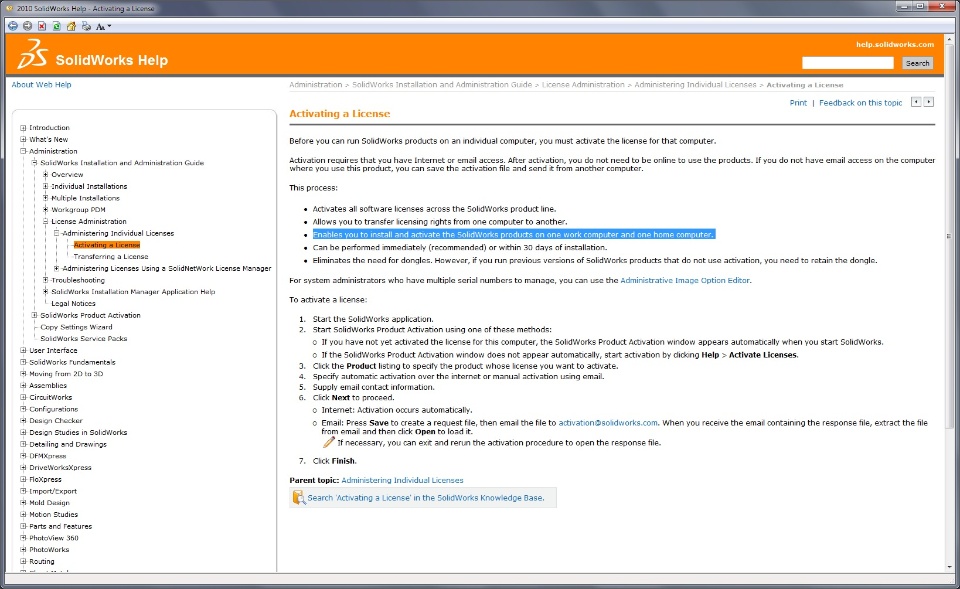Expand the Overview tree node
Screen dimensions: 960x589
(x=45, y=174)
